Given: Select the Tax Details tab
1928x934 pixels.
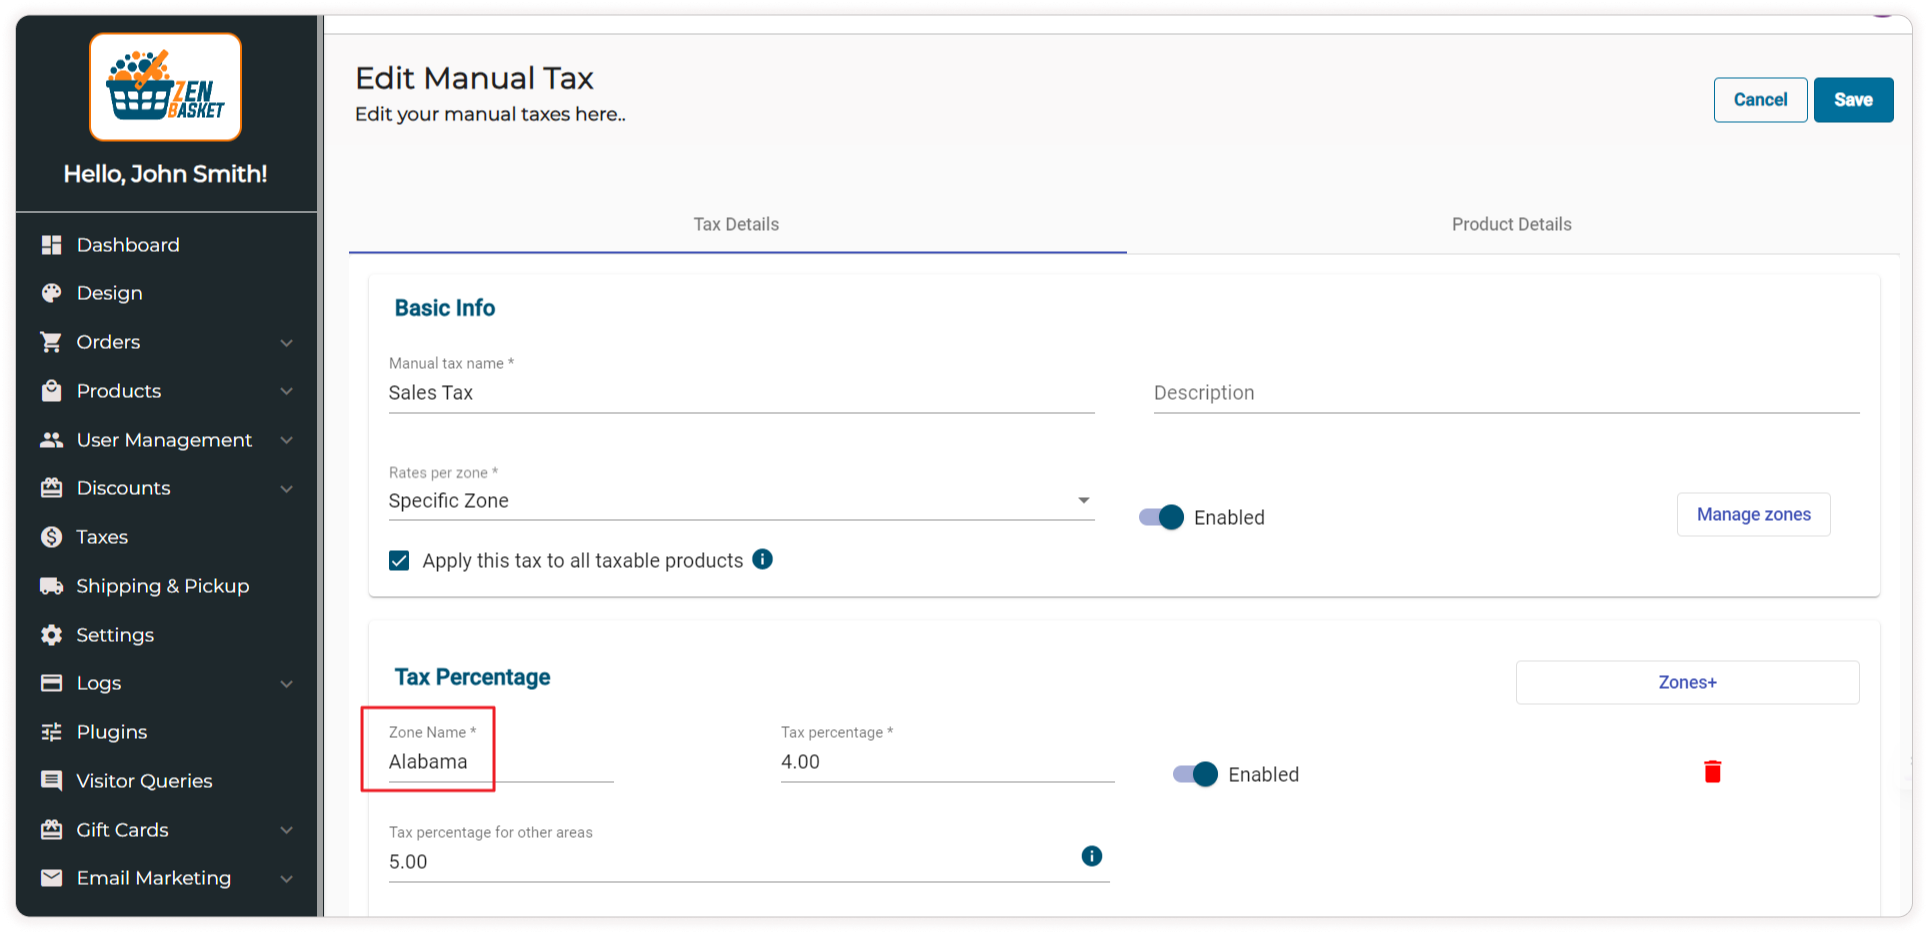Looking at the screenshot, I should tap(736, 224).
